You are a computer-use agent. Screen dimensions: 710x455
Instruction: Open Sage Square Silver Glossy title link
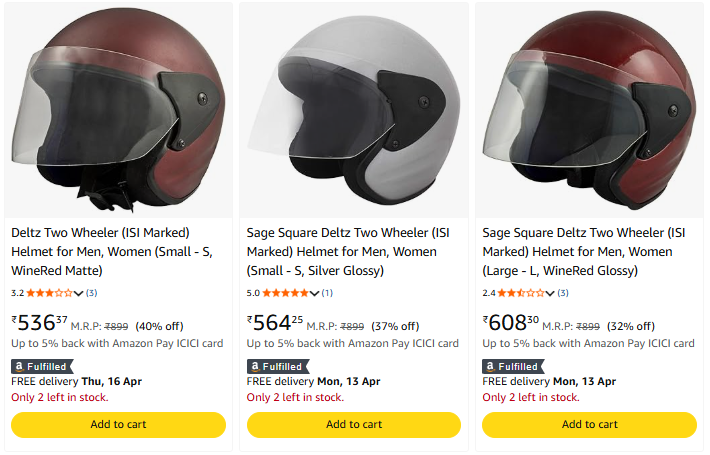click(346, 250)
